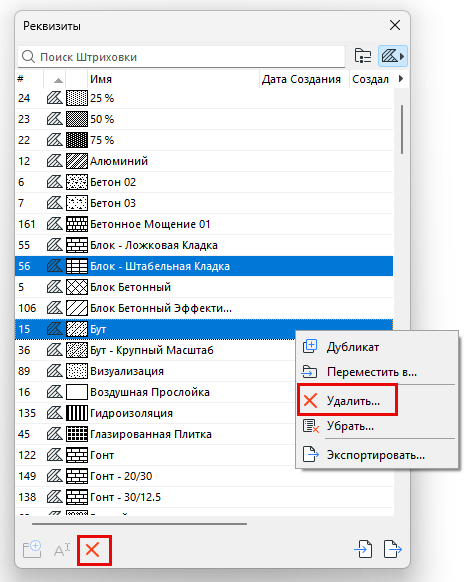476x582 pixels.
Task: Select the Бетон 02 fill row
Action: click(x=204, y=182)
